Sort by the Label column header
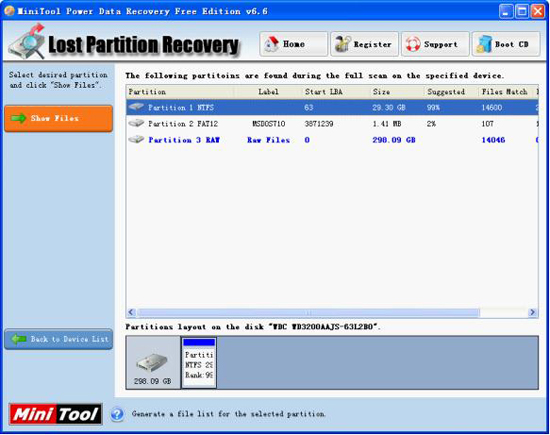Screen dimensions: 550x435 (268, 92)
